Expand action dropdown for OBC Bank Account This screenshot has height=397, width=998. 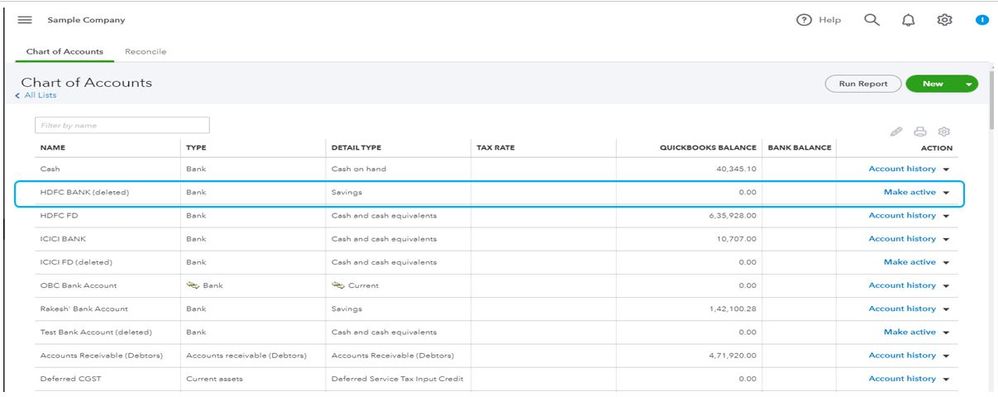[x=946, y=286]
